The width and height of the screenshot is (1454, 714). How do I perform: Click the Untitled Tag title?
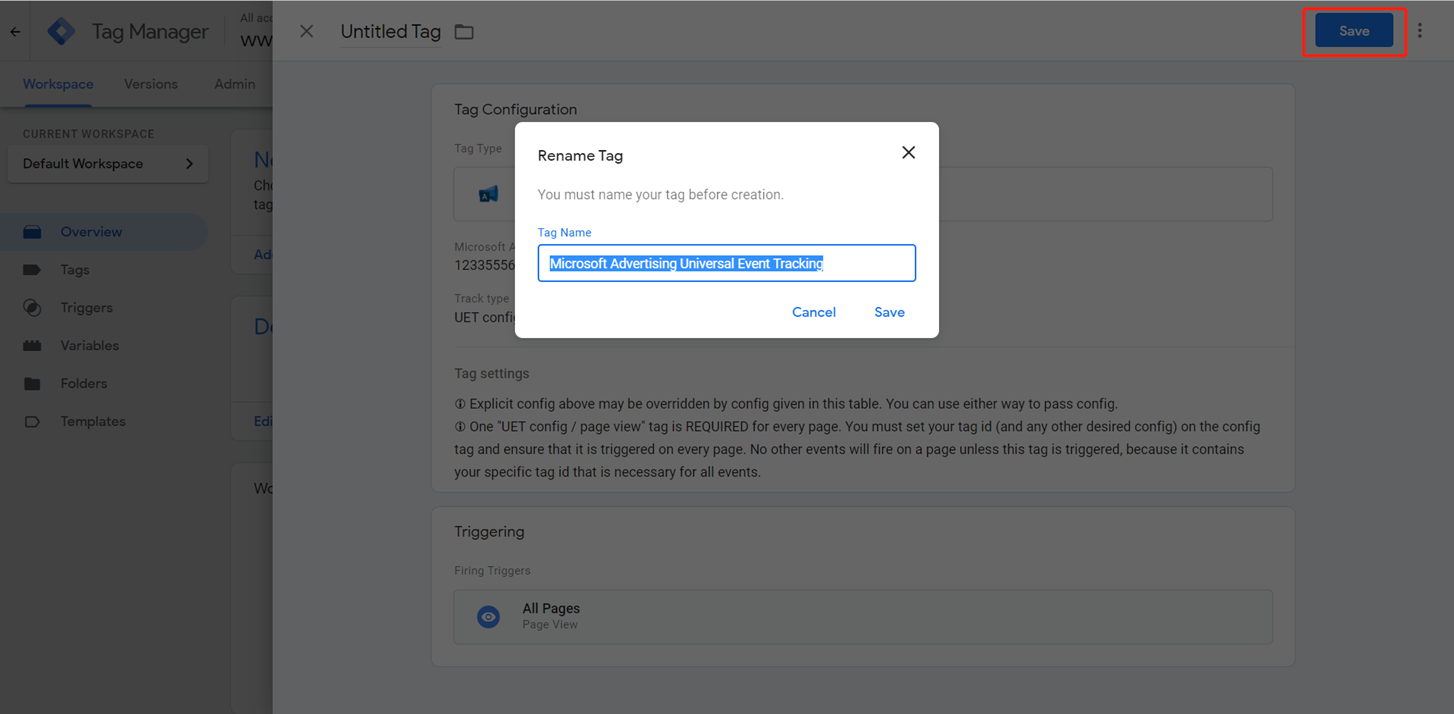(x=391, y=32)
